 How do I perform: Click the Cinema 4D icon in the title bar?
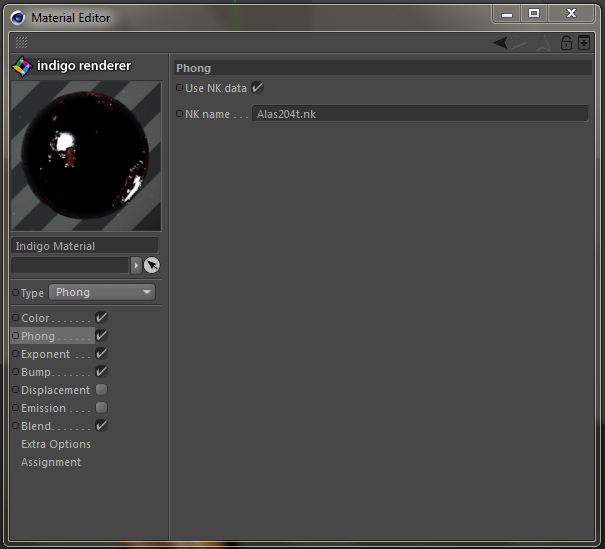tap(17, 17)
